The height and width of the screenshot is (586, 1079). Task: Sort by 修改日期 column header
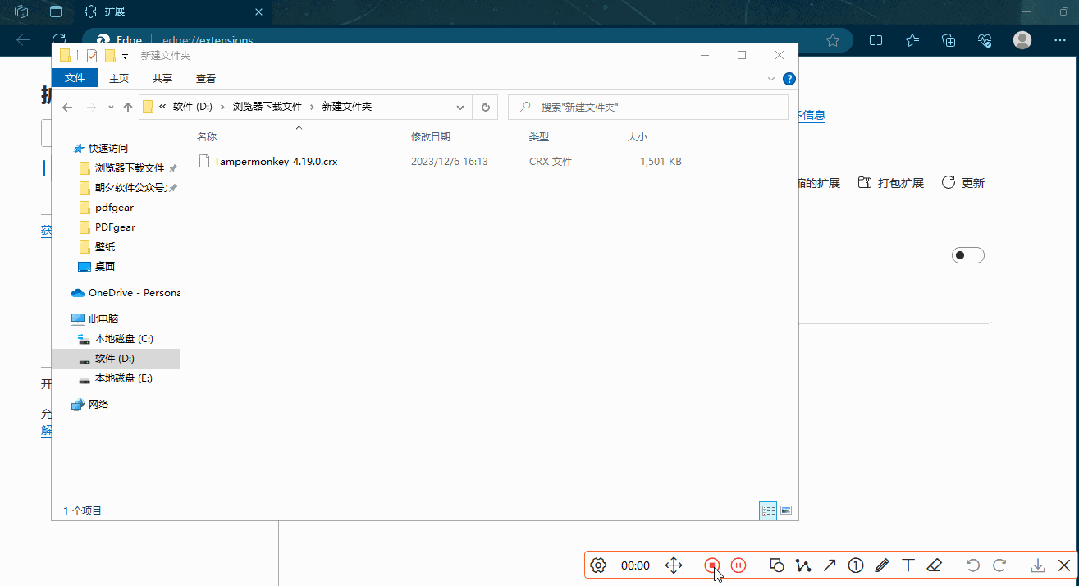431,137
